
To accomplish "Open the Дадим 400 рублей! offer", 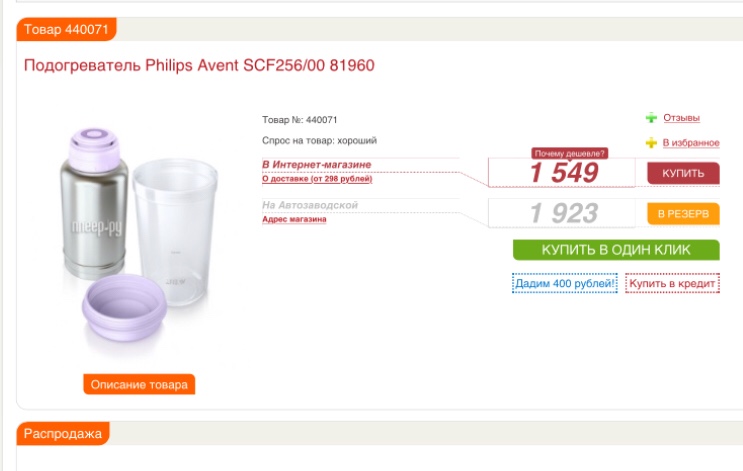I will (x=563, y=283).
